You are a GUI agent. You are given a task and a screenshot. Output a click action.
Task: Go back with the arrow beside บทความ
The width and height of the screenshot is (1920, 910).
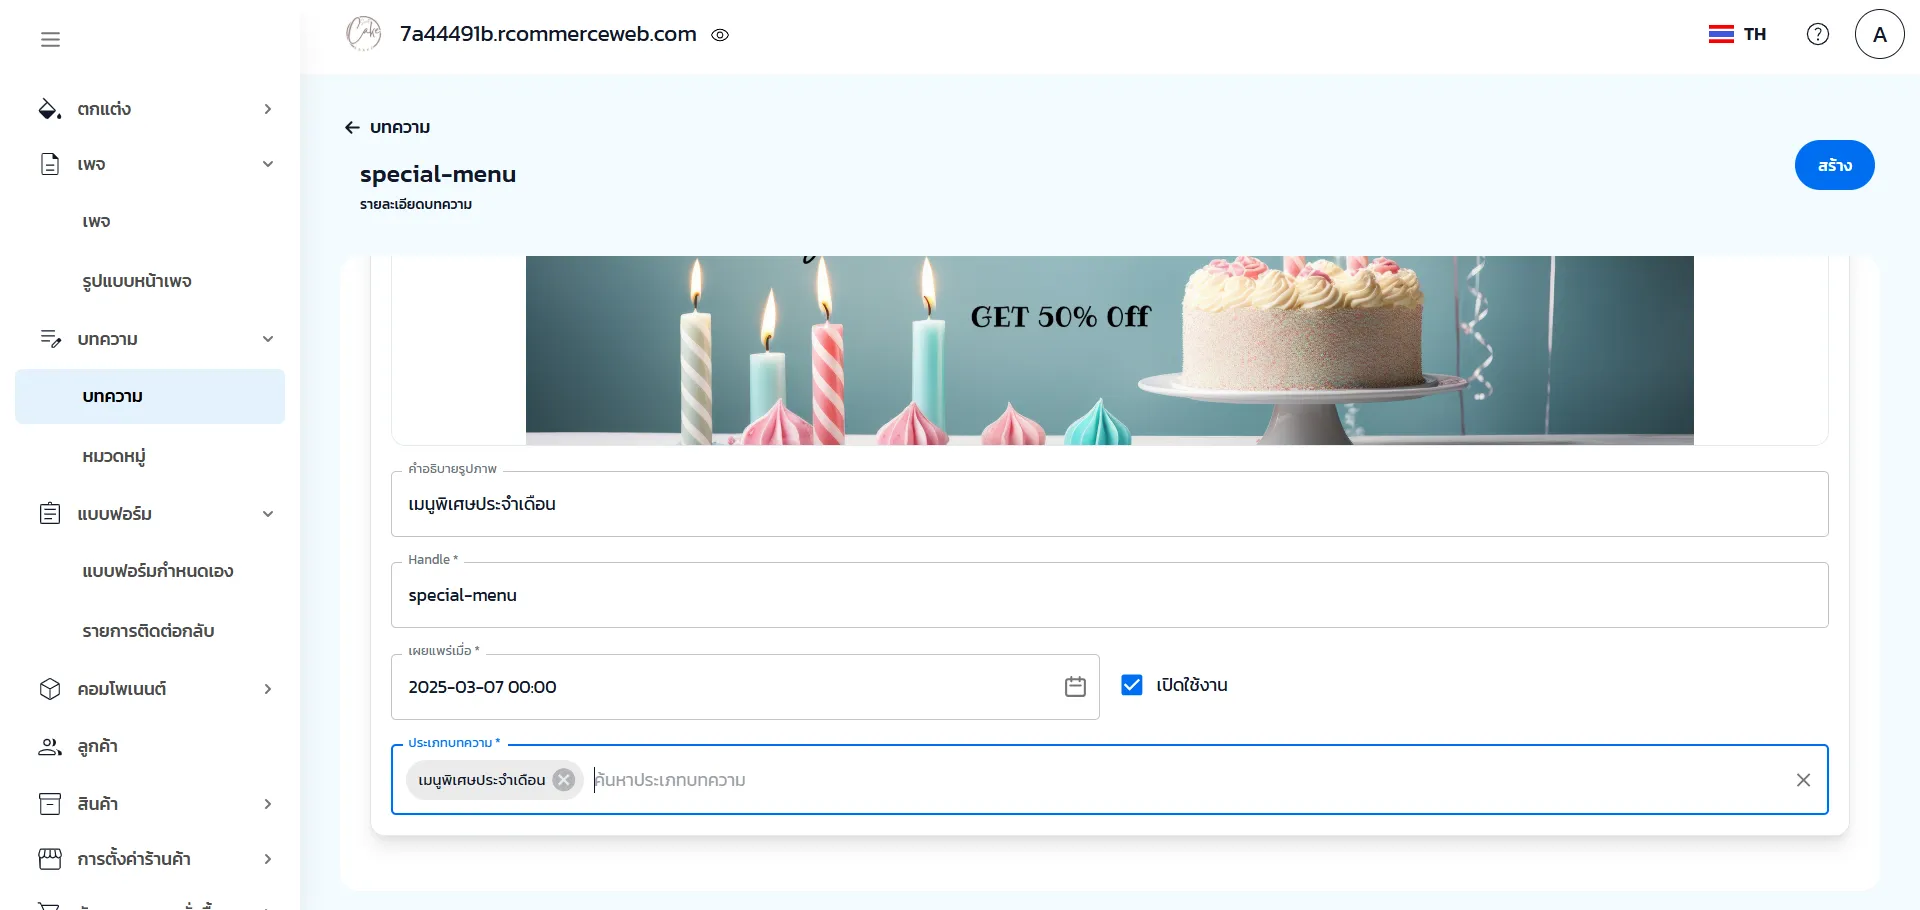click(352, 127)
